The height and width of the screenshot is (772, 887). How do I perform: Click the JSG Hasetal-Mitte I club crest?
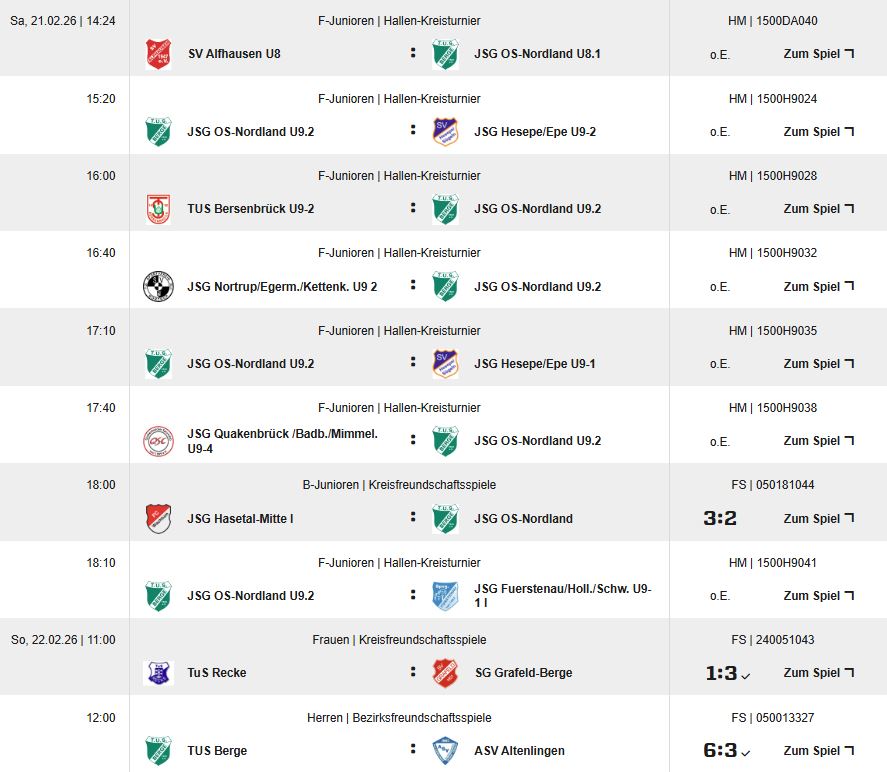158,519
